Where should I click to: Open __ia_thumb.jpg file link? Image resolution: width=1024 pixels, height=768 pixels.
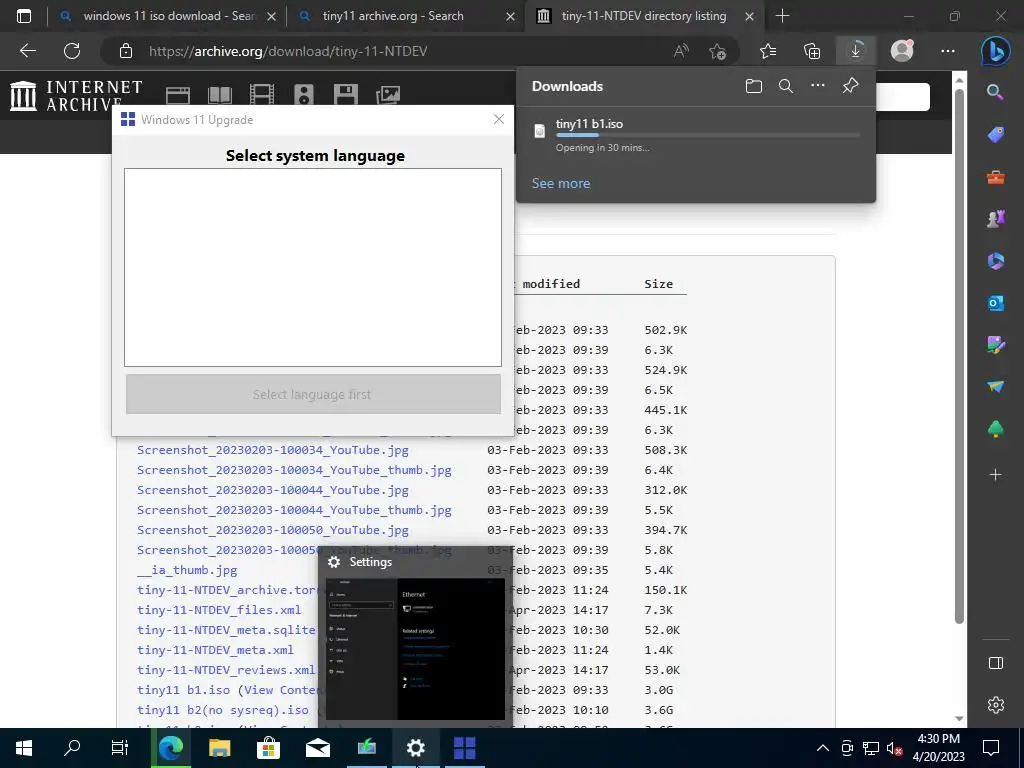coord(187,570)
